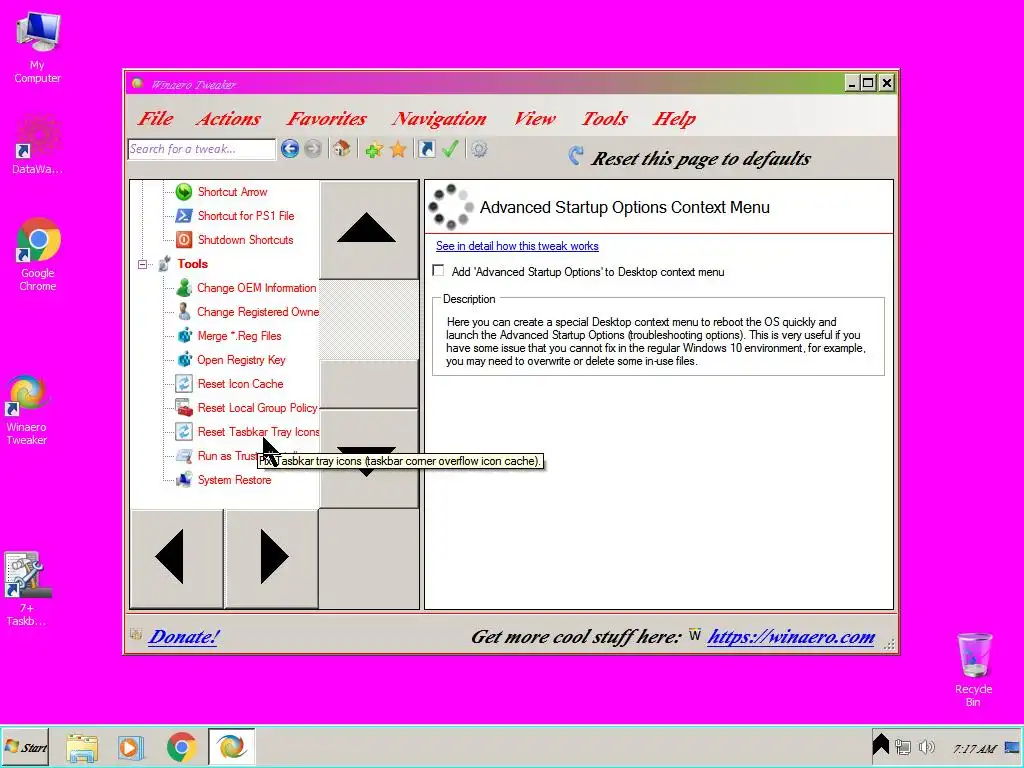Viewport: 1024px width, 768px height.
Task: Click the Donate! link
Action: (184, 637)
